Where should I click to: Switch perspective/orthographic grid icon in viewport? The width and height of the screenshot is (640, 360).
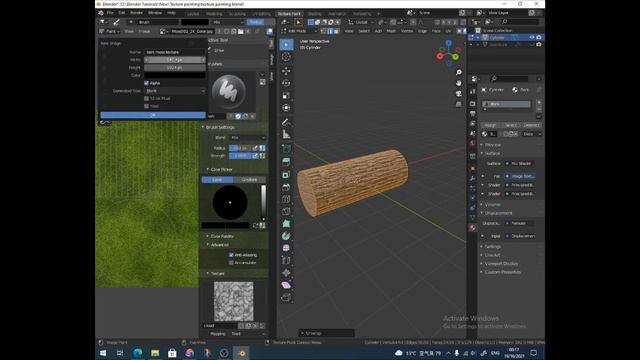point(459,104)
